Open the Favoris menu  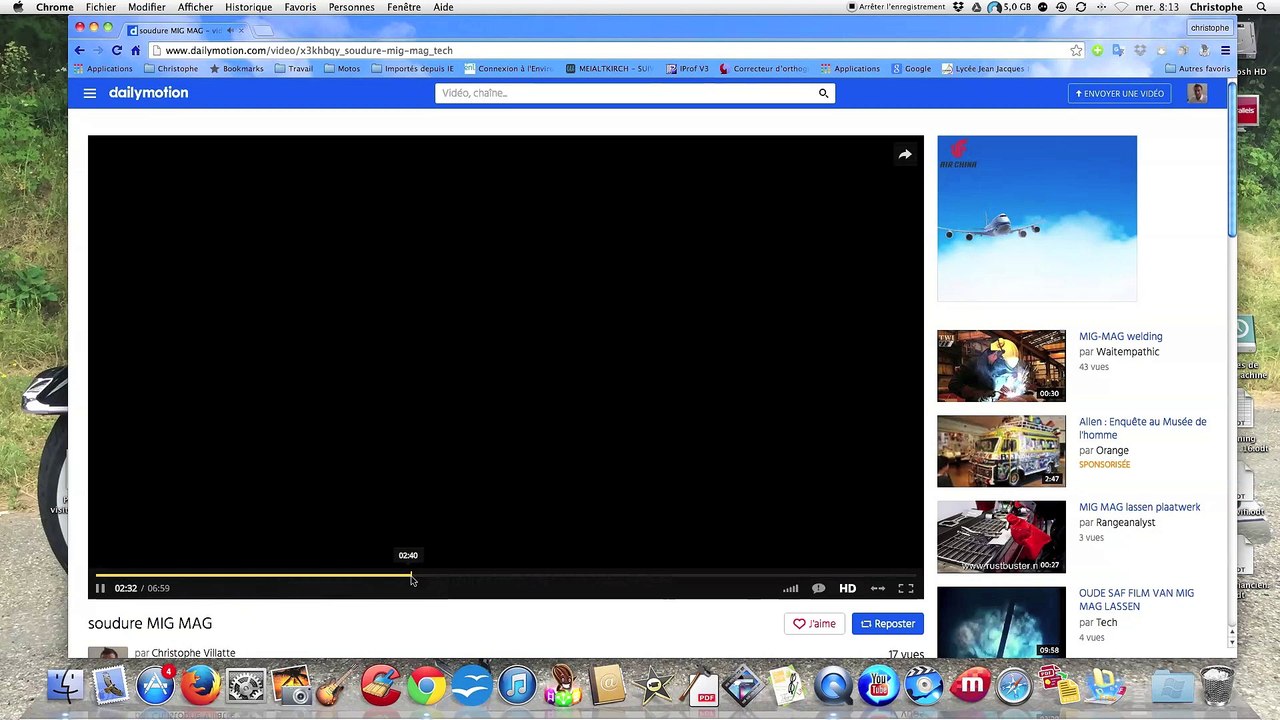point(300,7)
